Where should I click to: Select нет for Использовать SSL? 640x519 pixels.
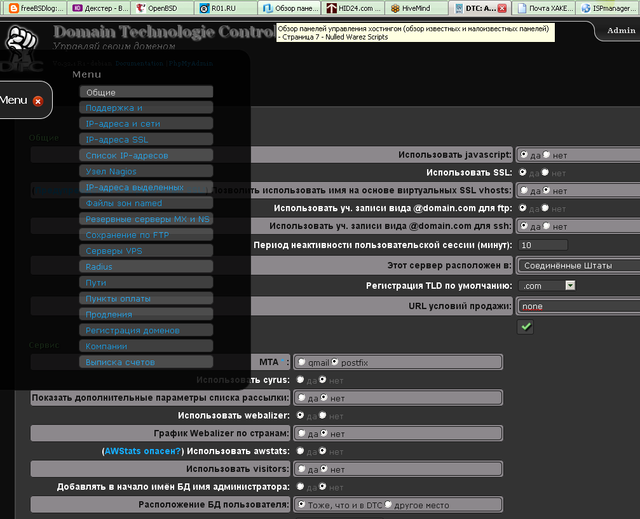tap(545, 173)
